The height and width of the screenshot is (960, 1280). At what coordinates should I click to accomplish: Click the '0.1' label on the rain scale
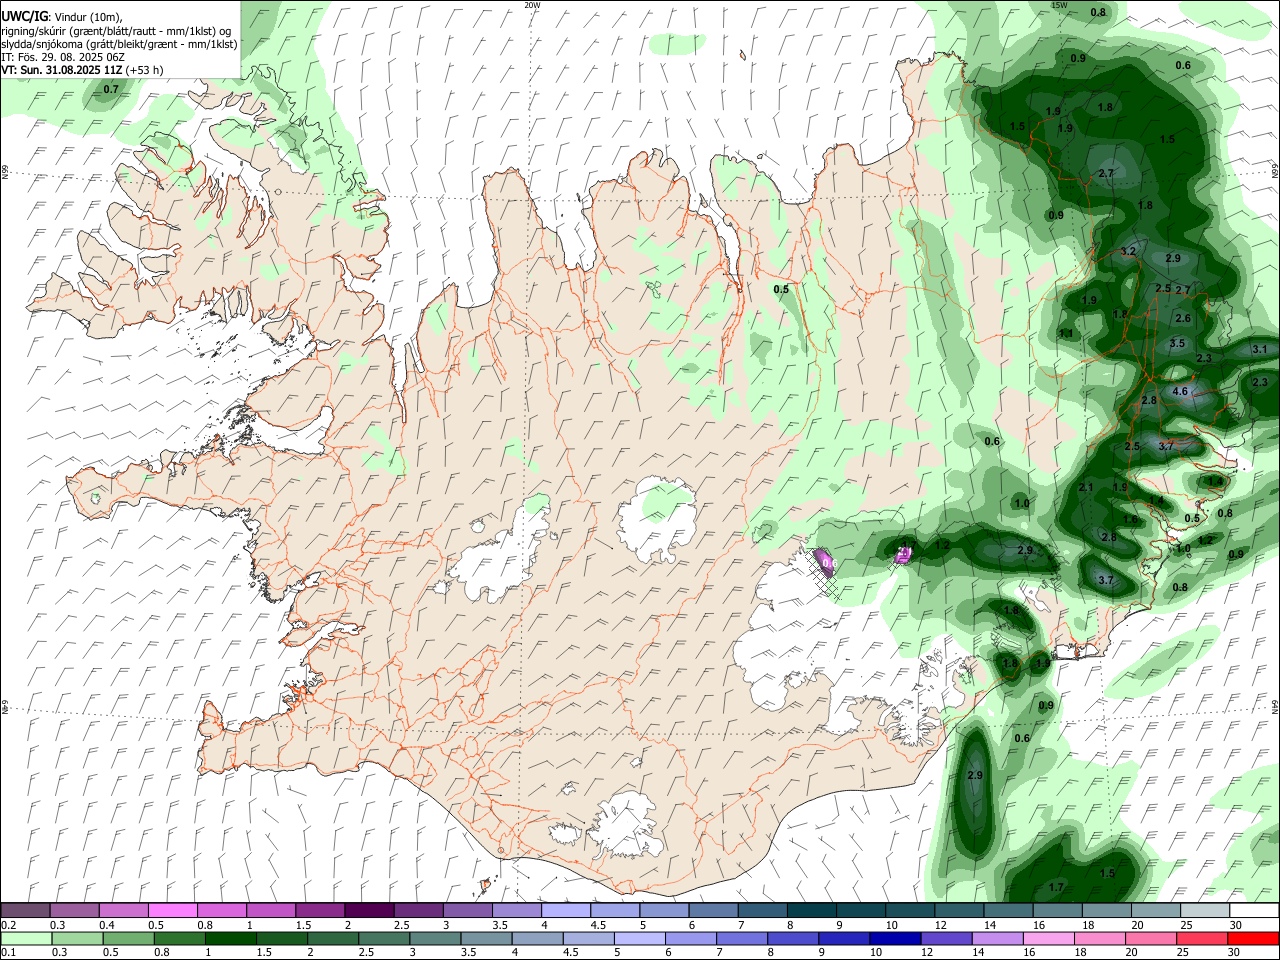click(8, 952)
